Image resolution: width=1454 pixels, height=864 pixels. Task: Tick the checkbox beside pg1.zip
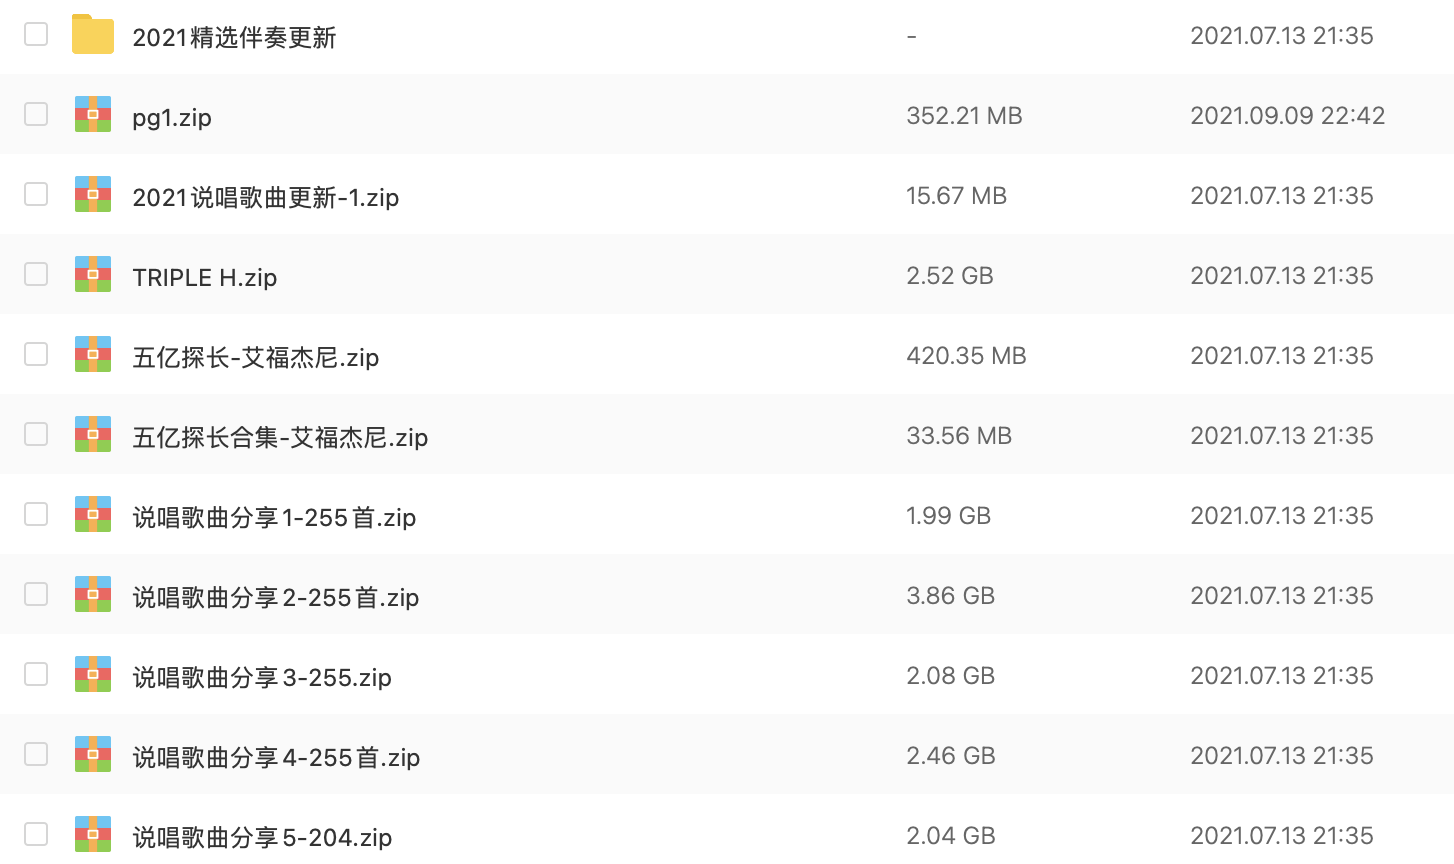pos(36,114)
